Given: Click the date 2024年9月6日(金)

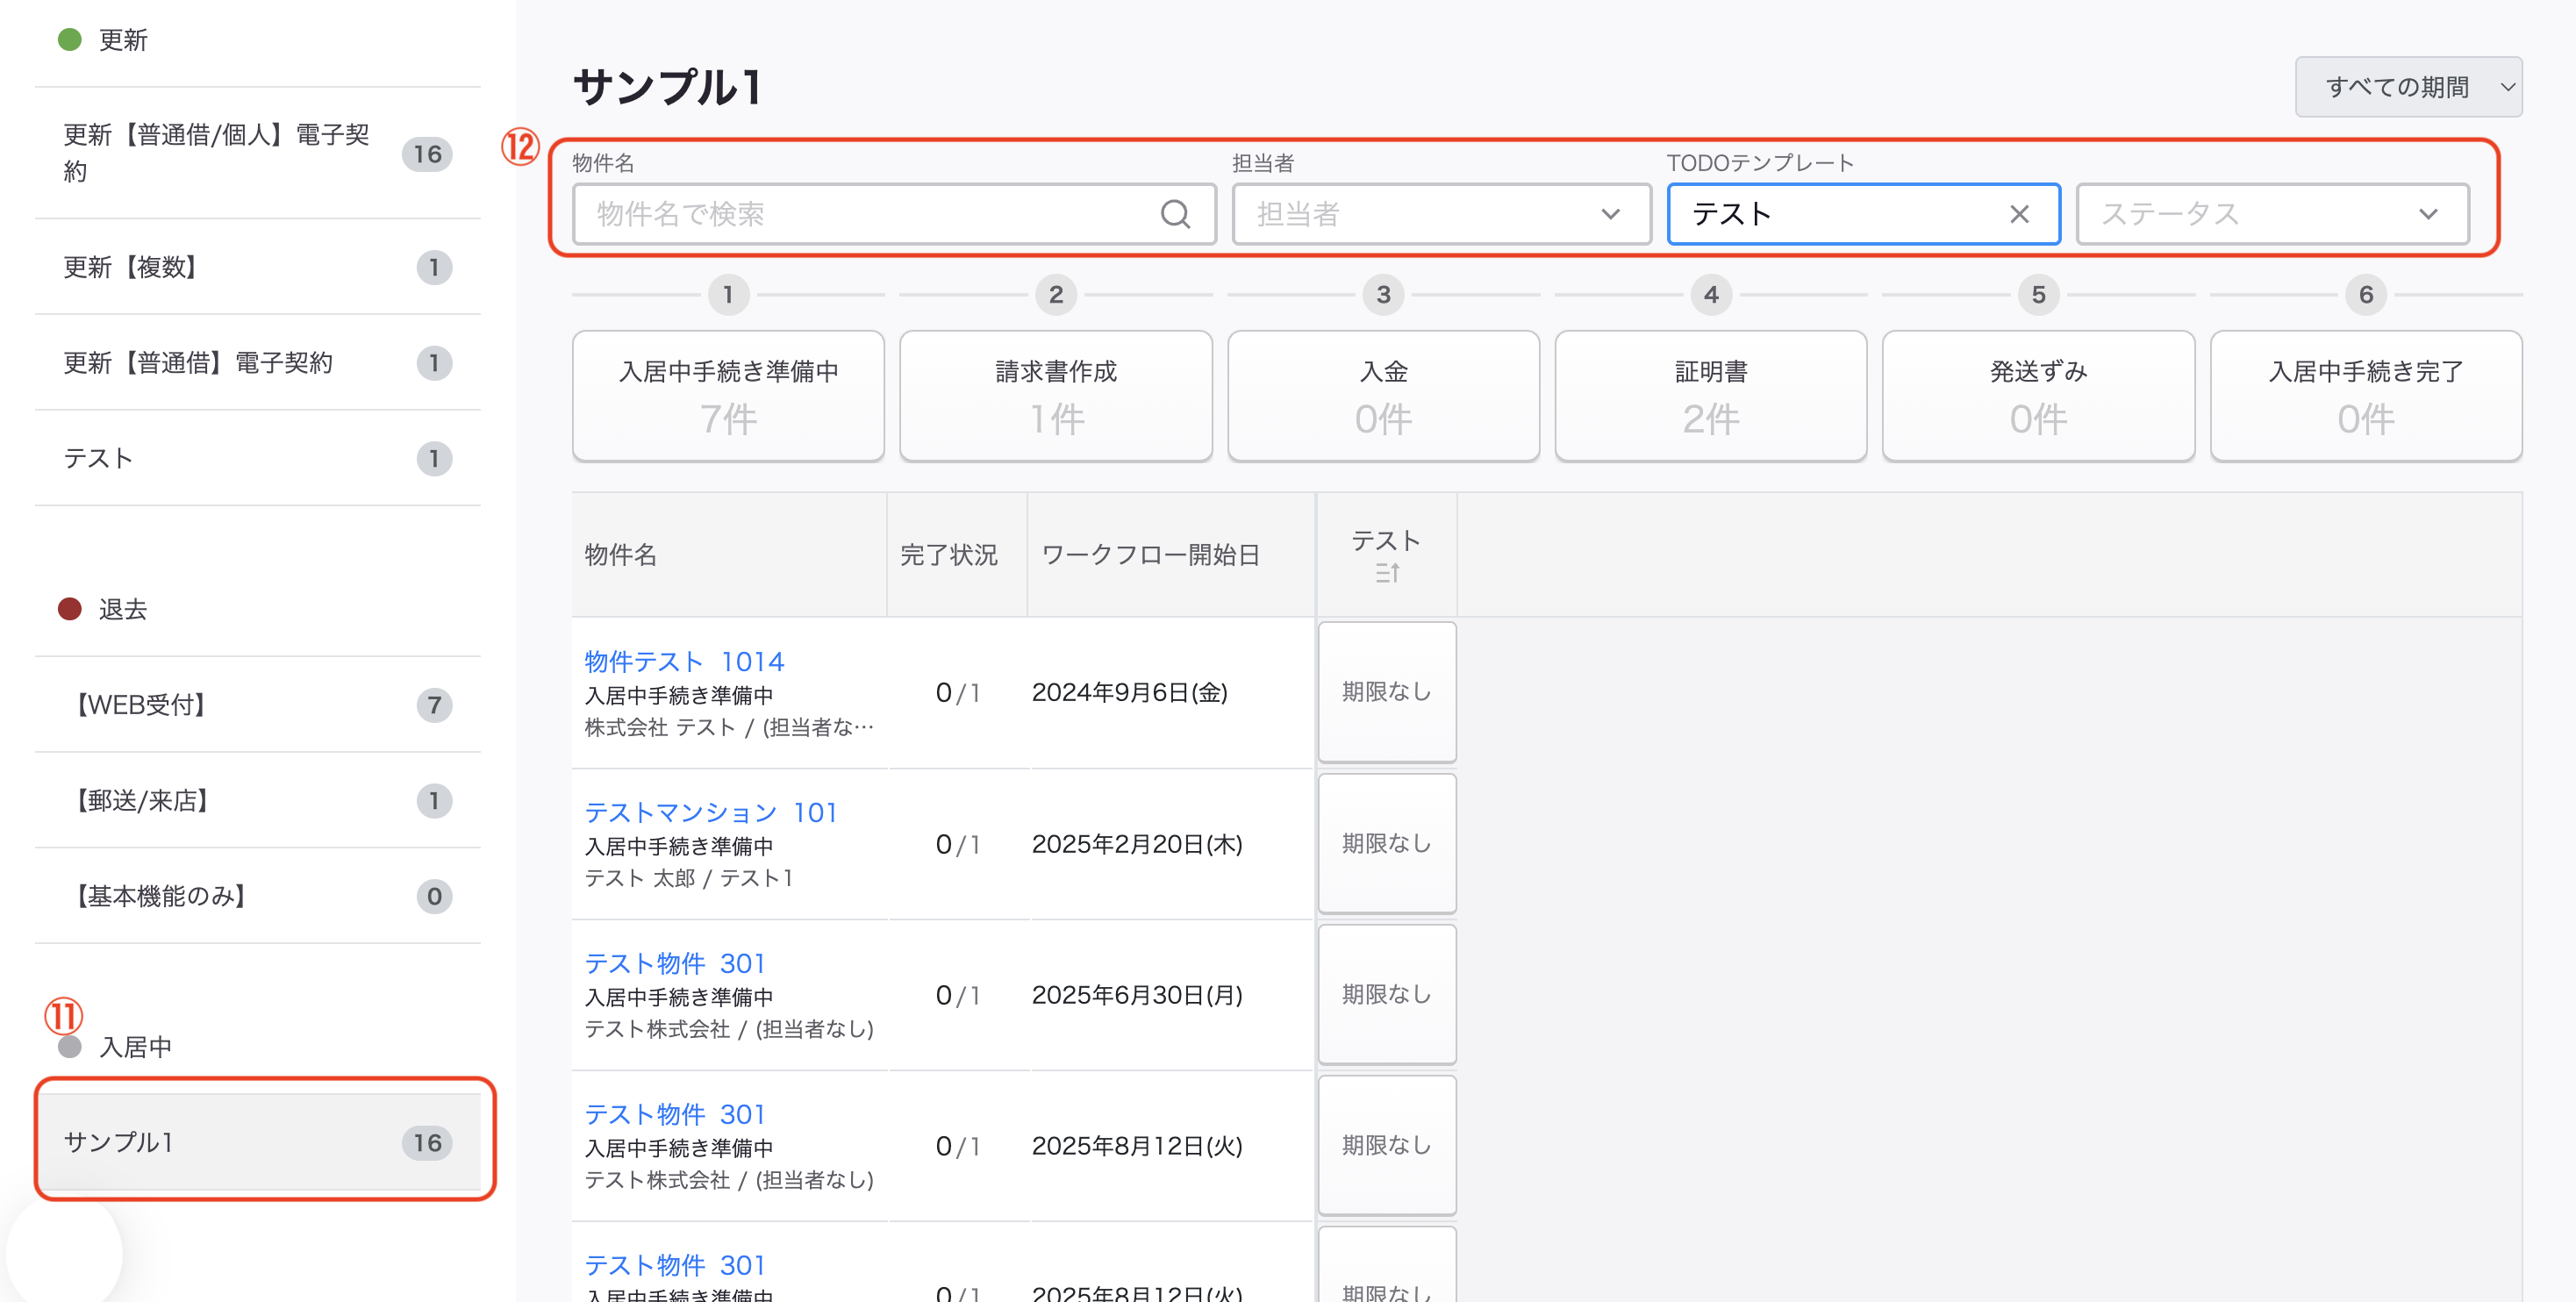Looking at the screenshot, I should click(1129, 692).
